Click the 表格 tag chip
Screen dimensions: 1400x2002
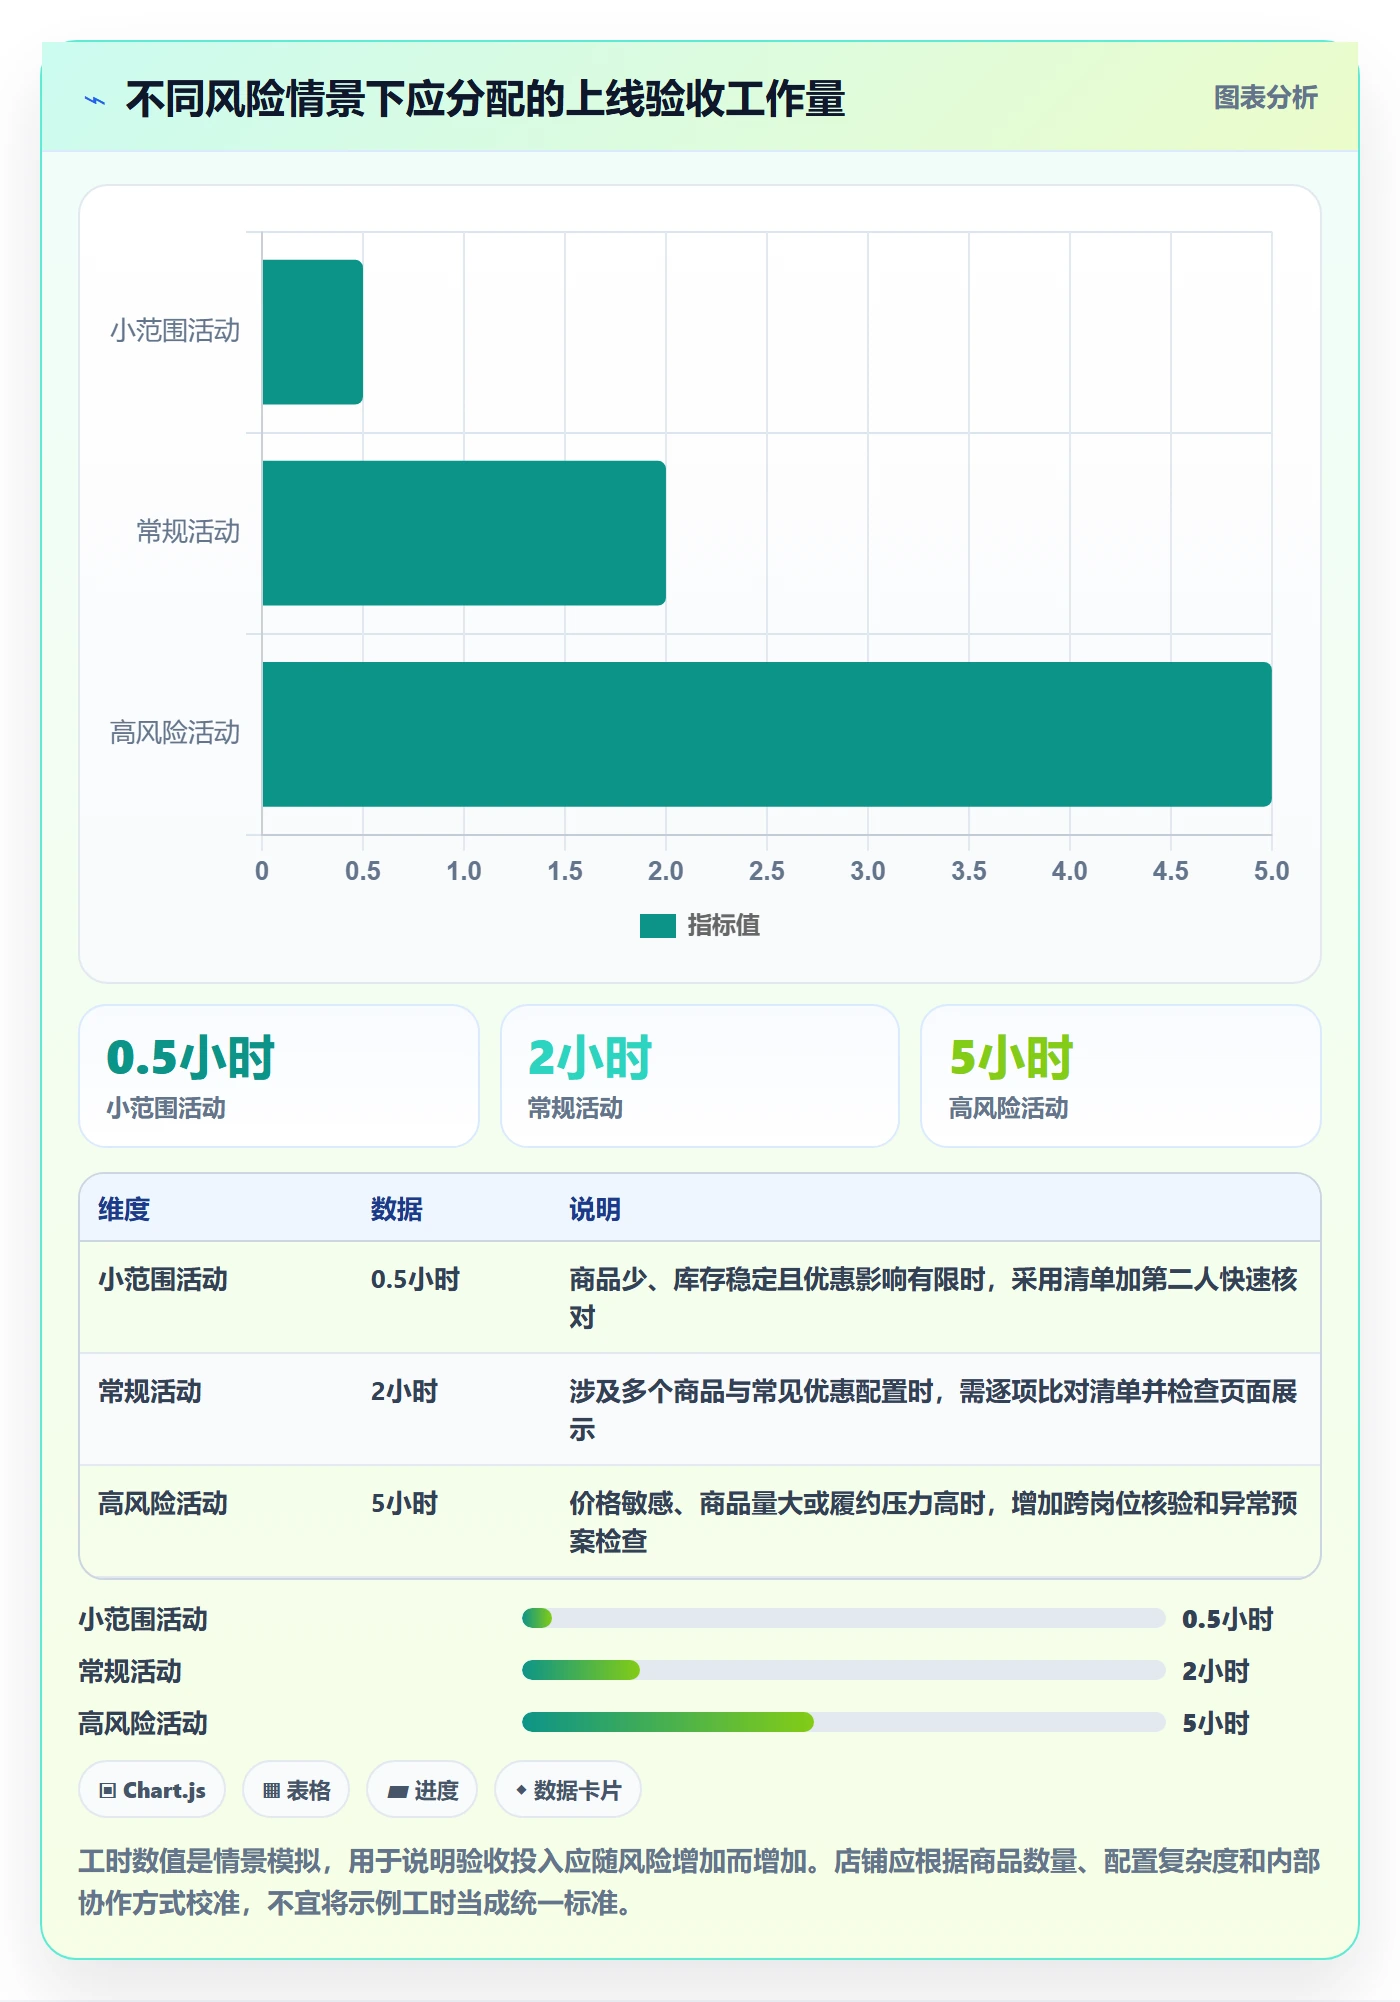click(296, 1790)
